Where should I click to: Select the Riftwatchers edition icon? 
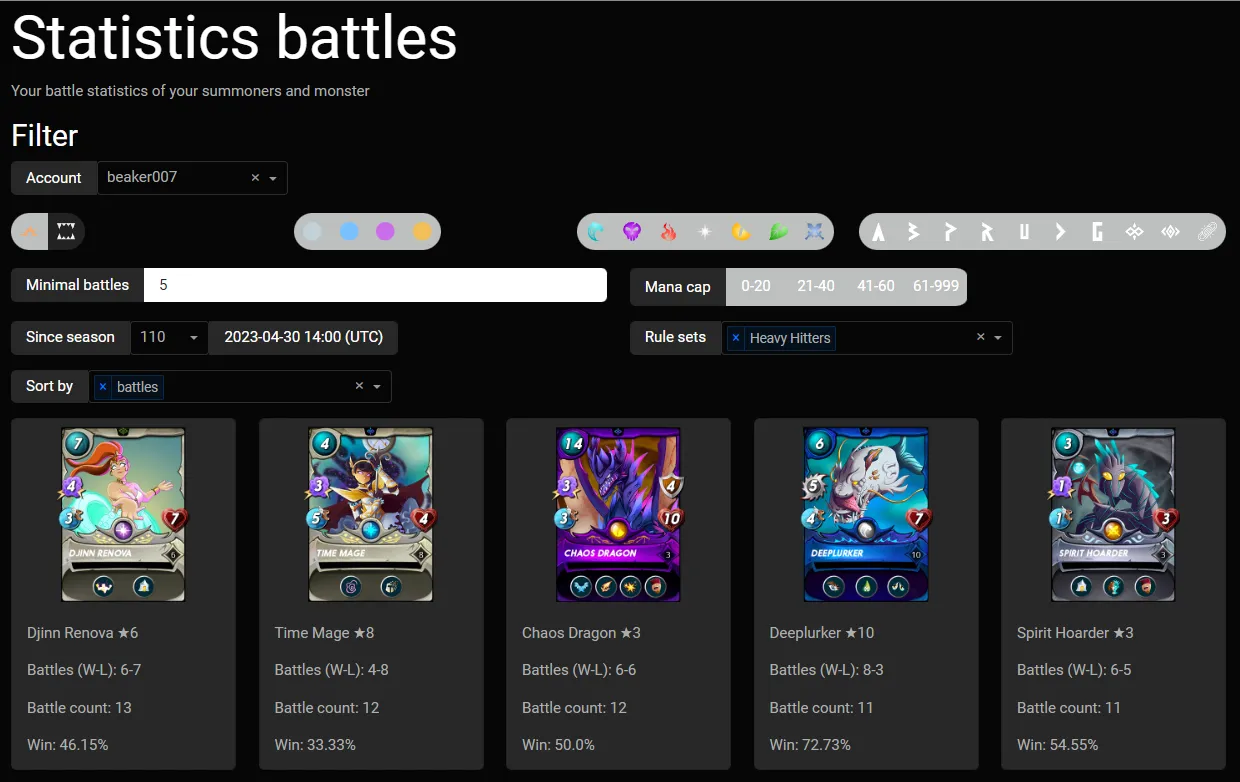coord(1170,232)
